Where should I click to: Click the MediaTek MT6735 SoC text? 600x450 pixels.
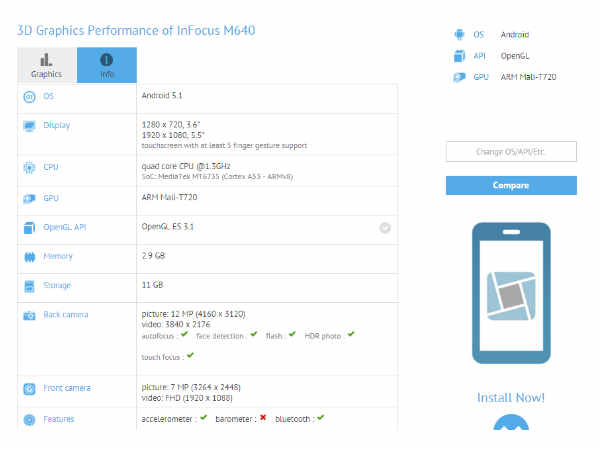[217, 177]
